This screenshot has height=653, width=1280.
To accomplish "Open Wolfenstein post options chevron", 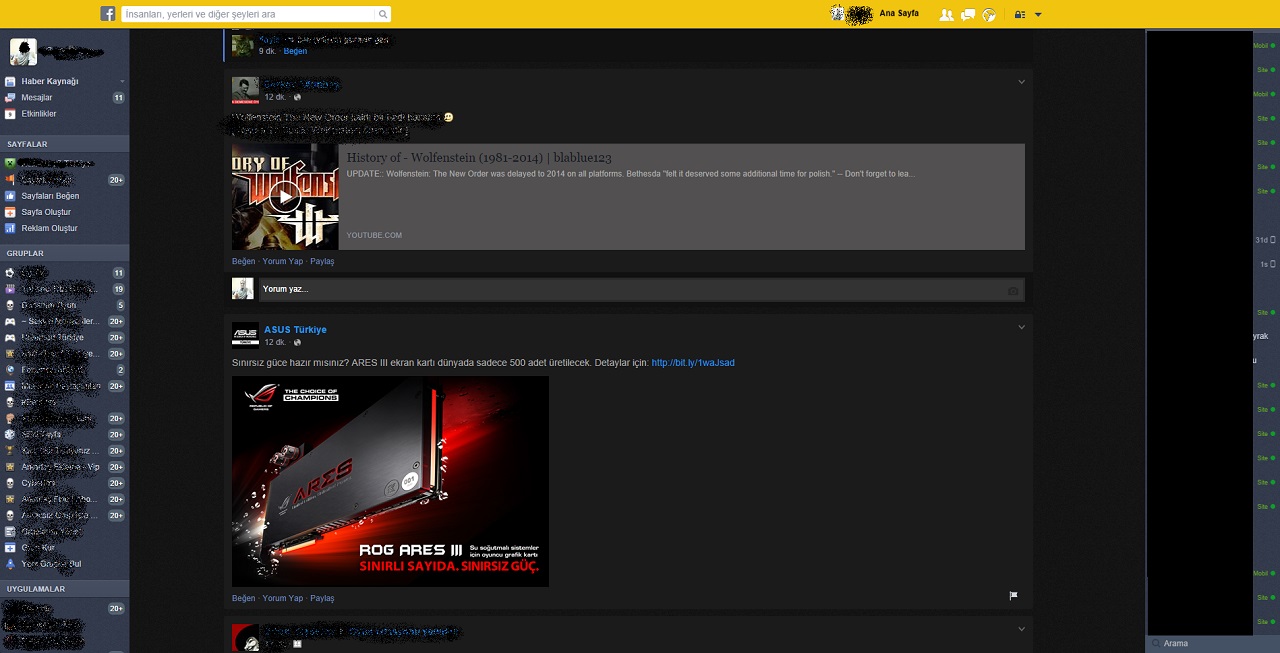I will click(1021, 82).
